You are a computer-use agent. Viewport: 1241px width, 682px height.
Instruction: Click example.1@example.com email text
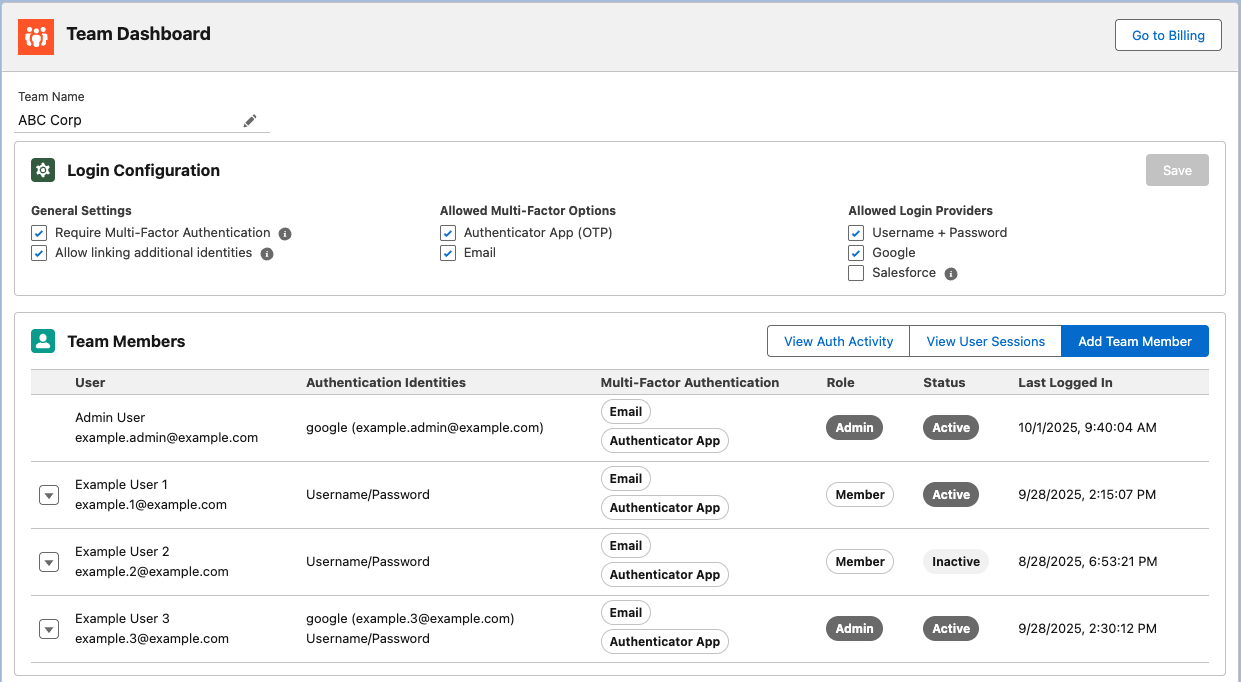(x=151, y=505)
